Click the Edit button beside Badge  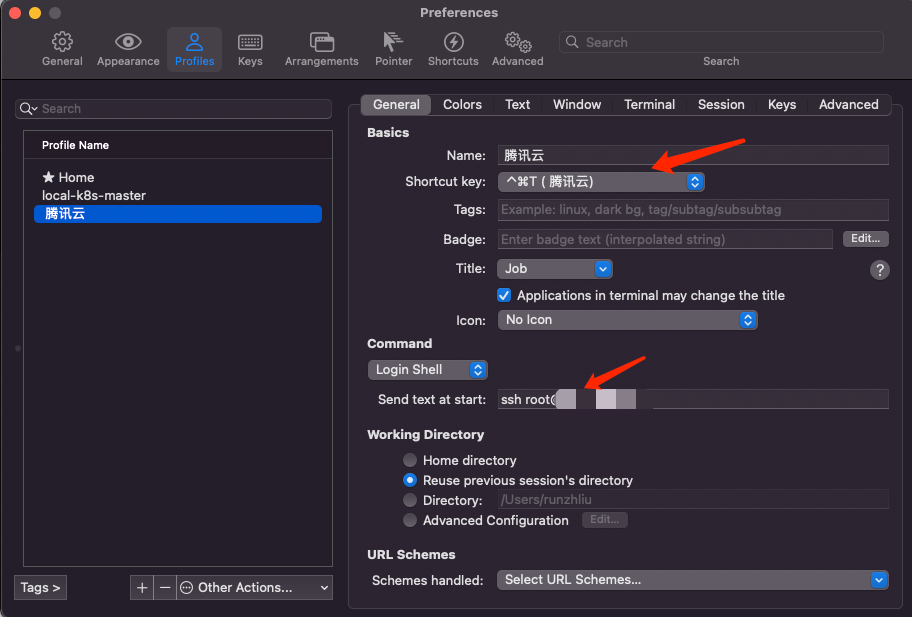866,239
